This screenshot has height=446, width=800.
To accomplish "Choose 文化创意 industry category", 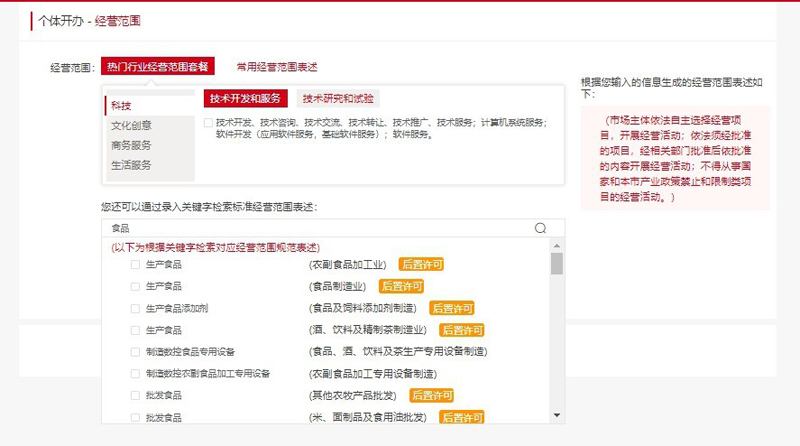I will click(x=131, y=125).
